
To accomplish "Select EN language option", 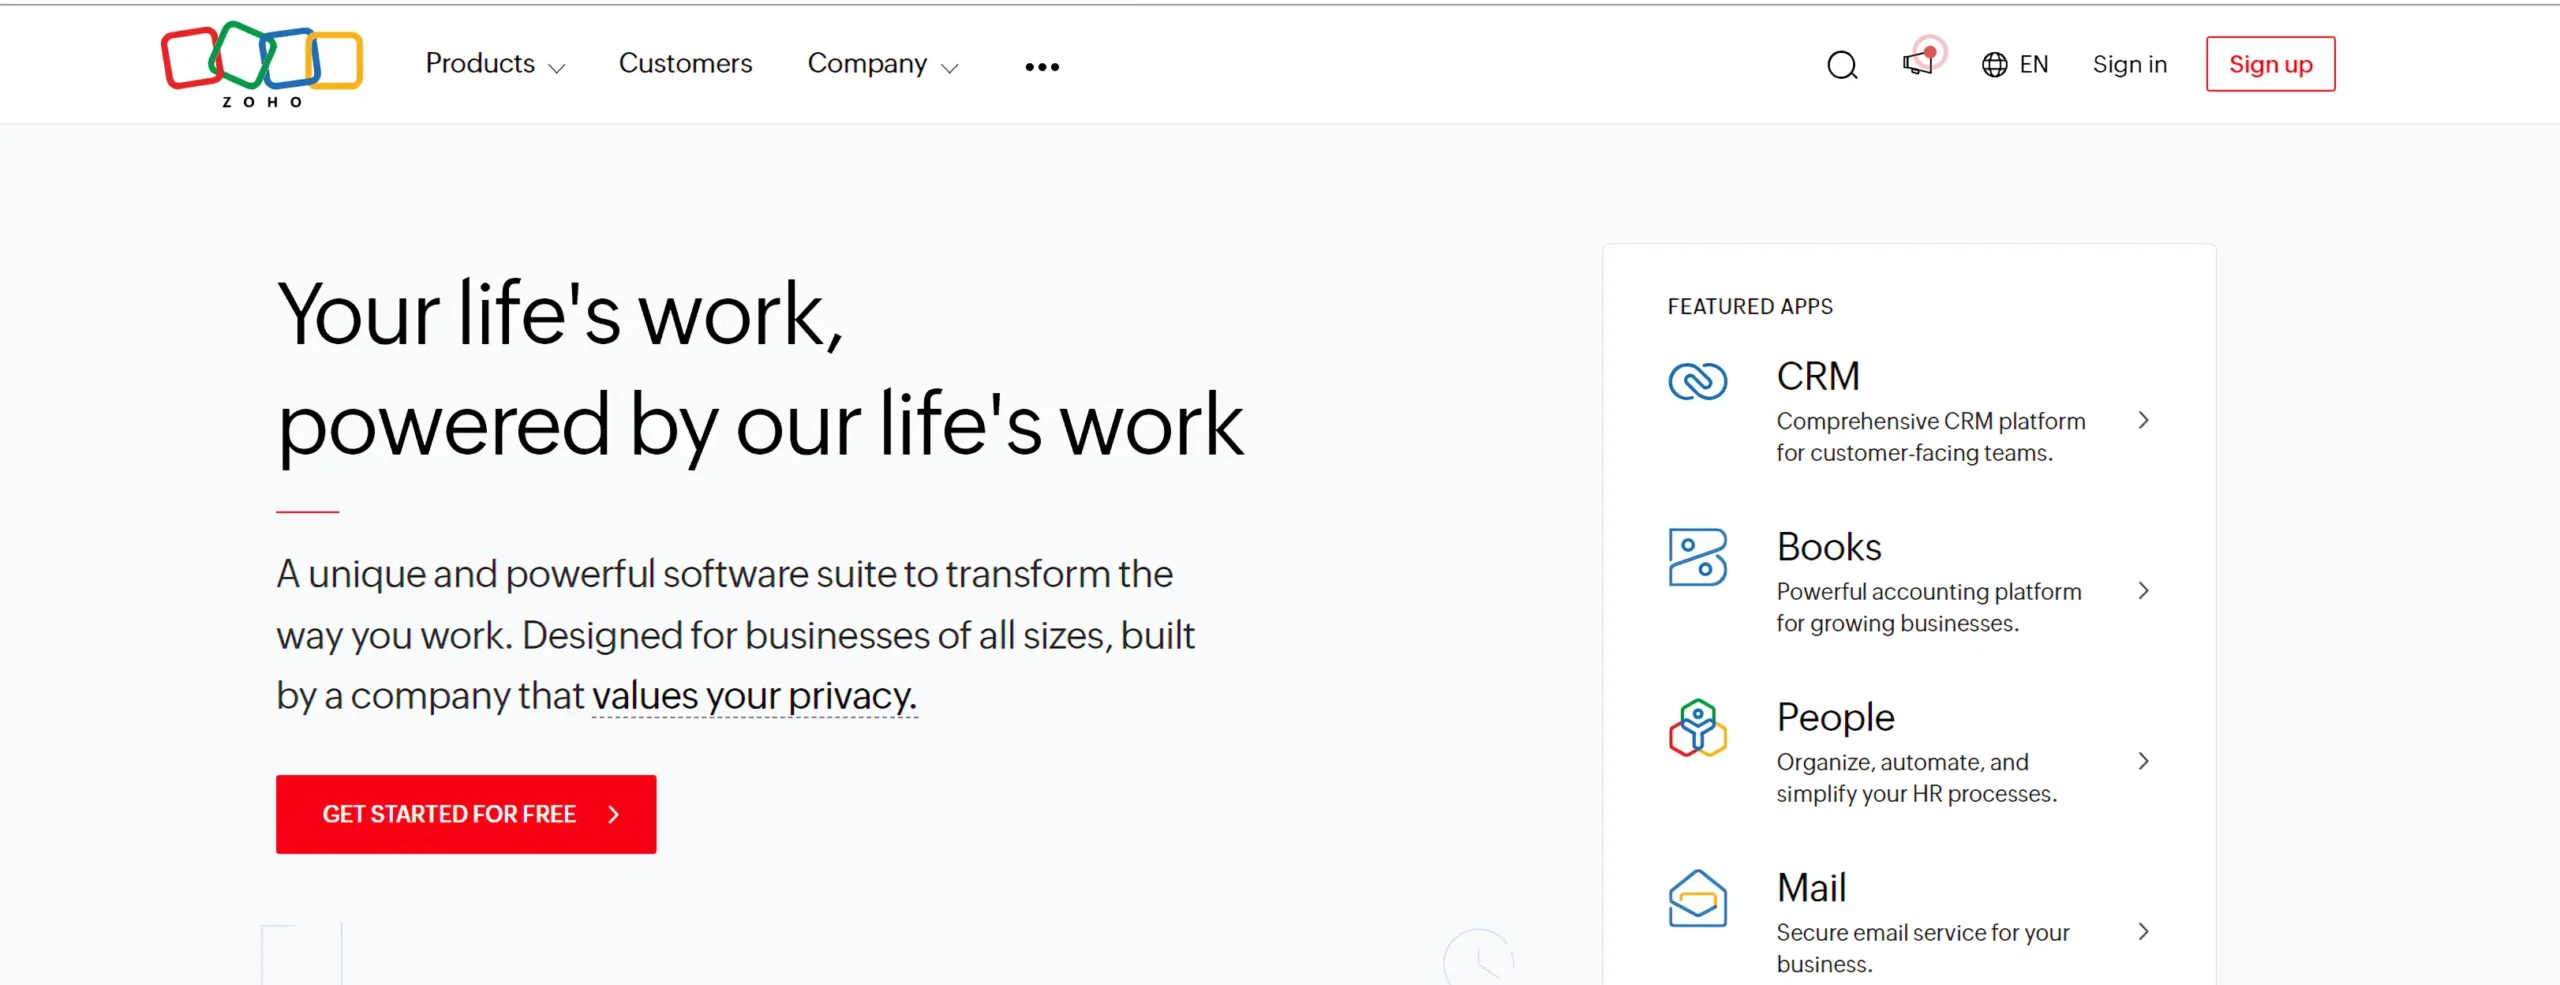I will (x=2034, y=65).
